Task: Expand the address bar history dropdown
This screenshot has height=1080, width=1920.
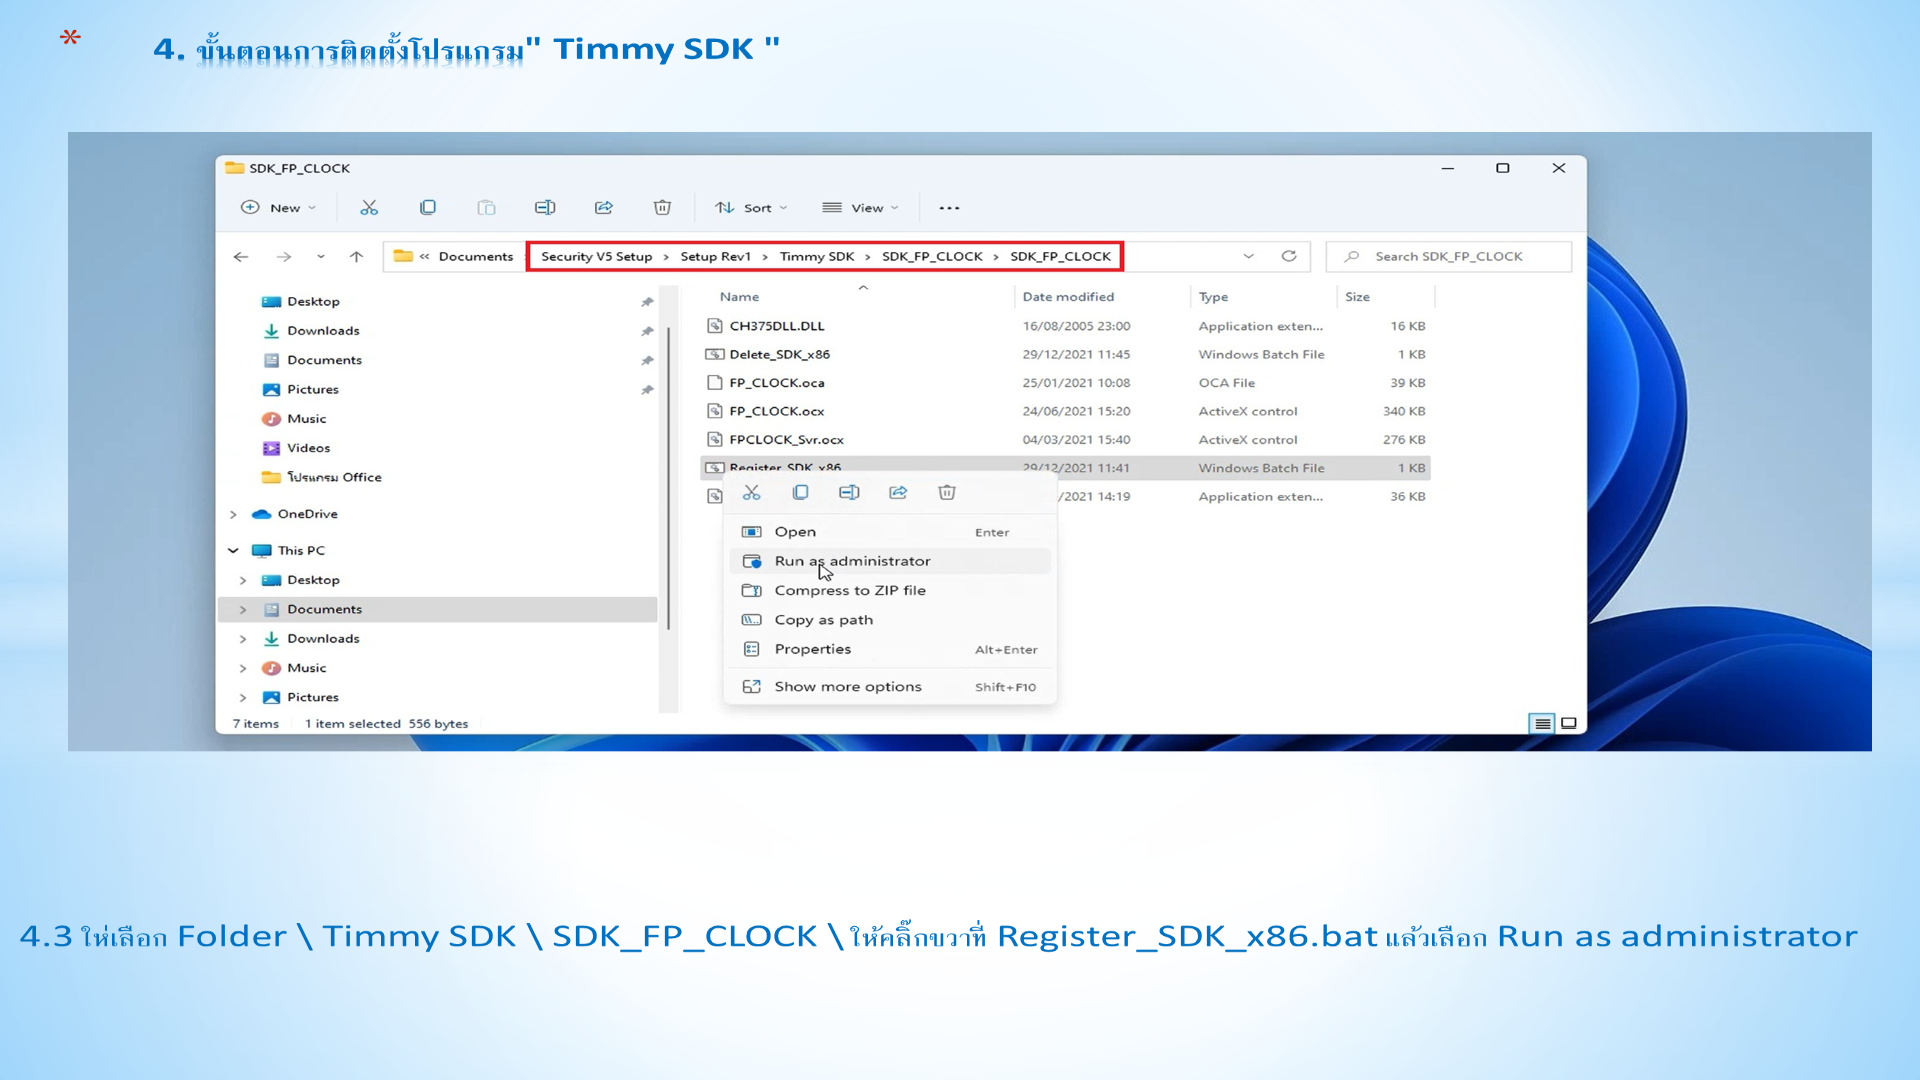Action: point(1248,257)
